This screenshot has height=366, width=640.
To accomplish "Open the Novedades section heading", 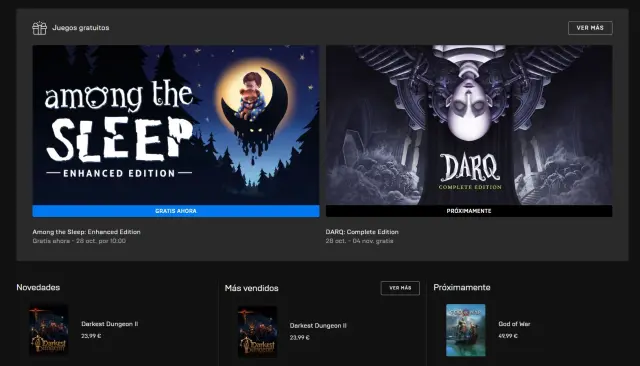I will click(38, 287).
